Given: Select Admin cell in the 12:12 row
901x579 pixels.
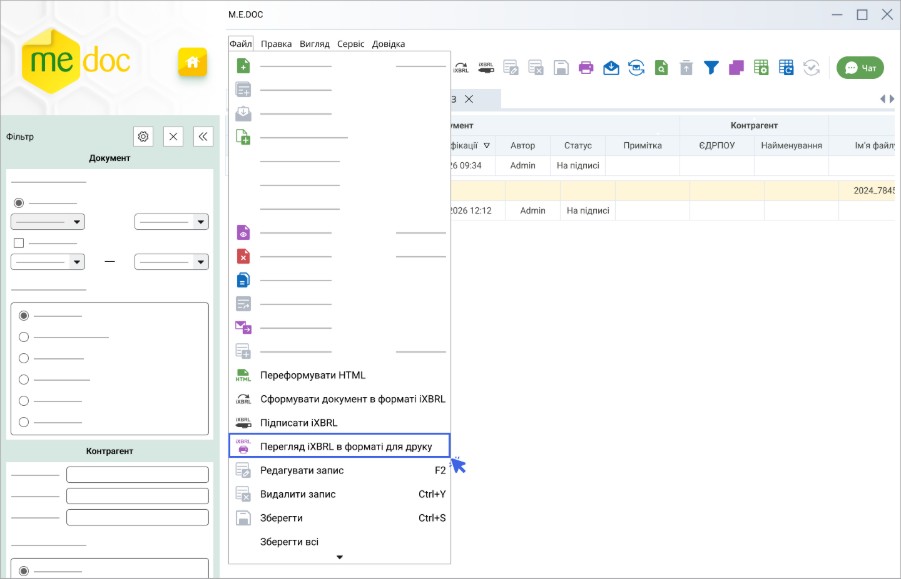Looking at the screenshot, I should (533, 211).
